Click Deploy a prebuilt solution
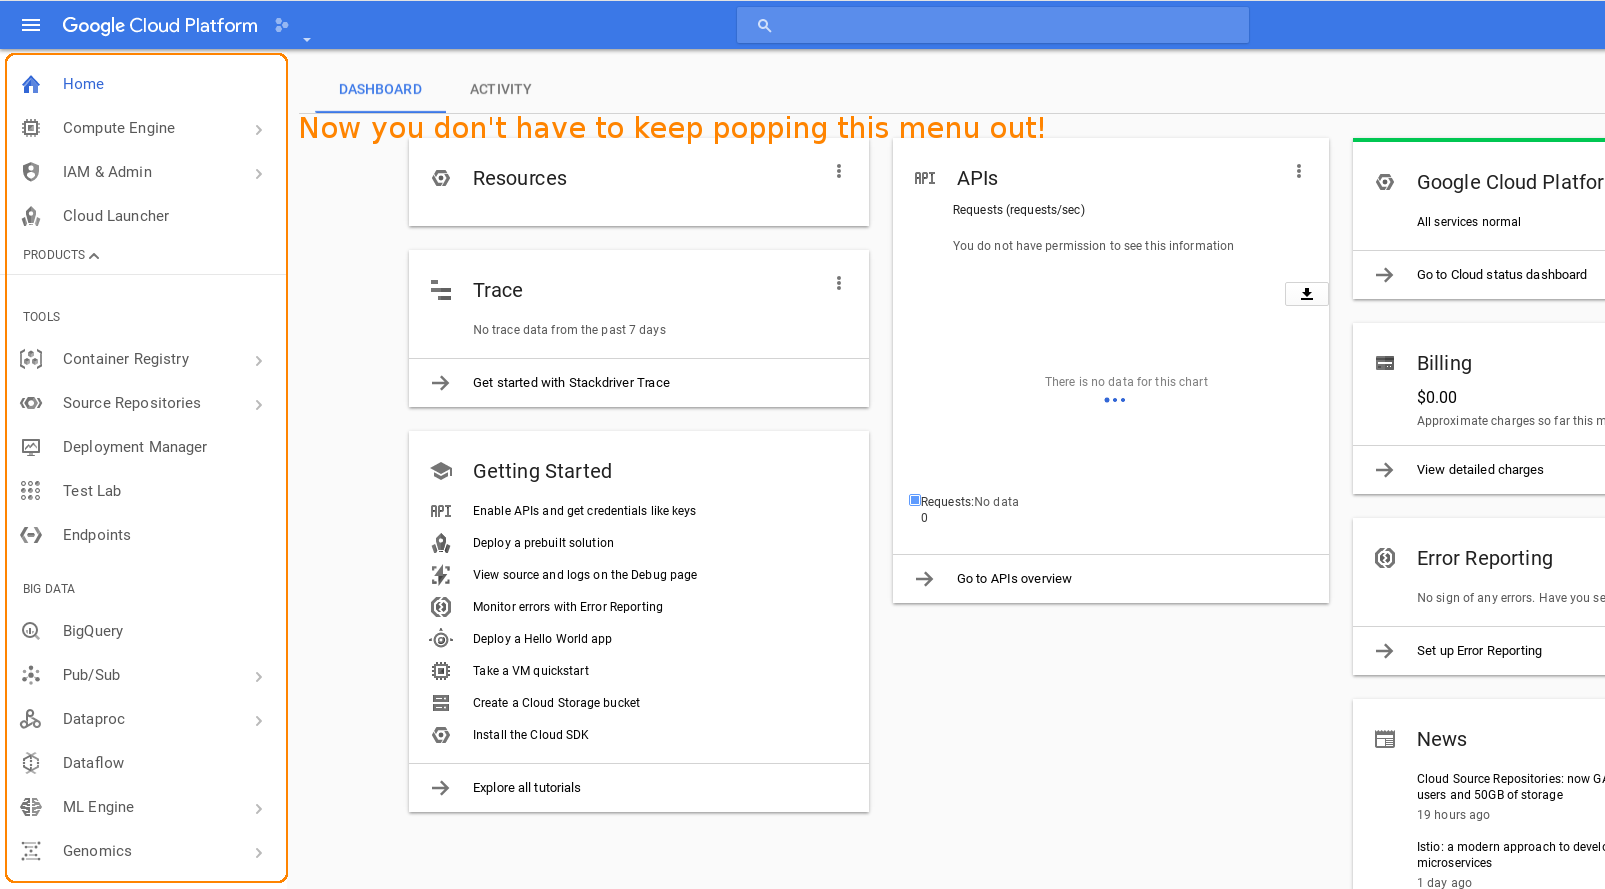Viewport: 1605px width, 889px height. click(x=543, y=543)
